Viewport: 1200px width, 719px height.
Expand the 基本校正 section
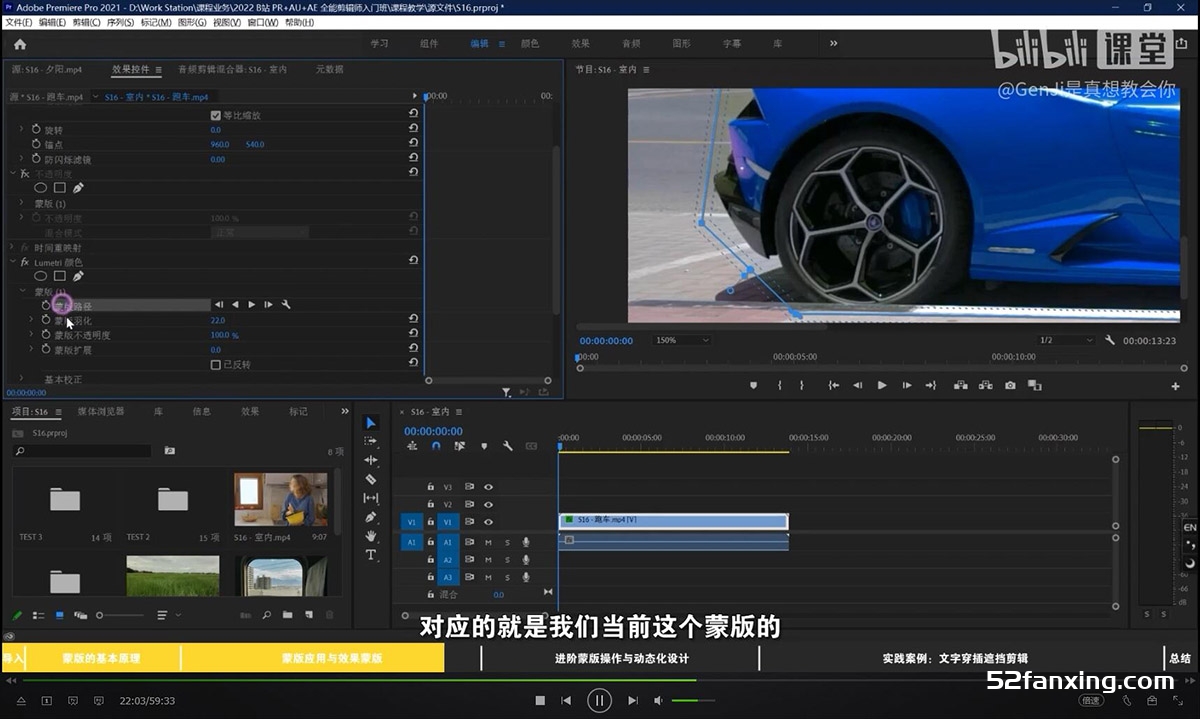point(22,379)
